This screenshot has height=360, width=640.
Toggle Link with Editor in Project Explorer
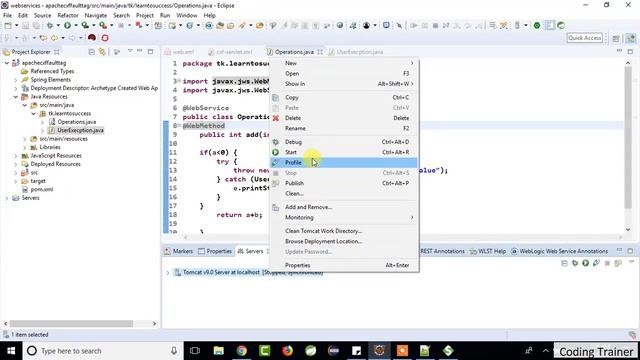coord(102,52)
